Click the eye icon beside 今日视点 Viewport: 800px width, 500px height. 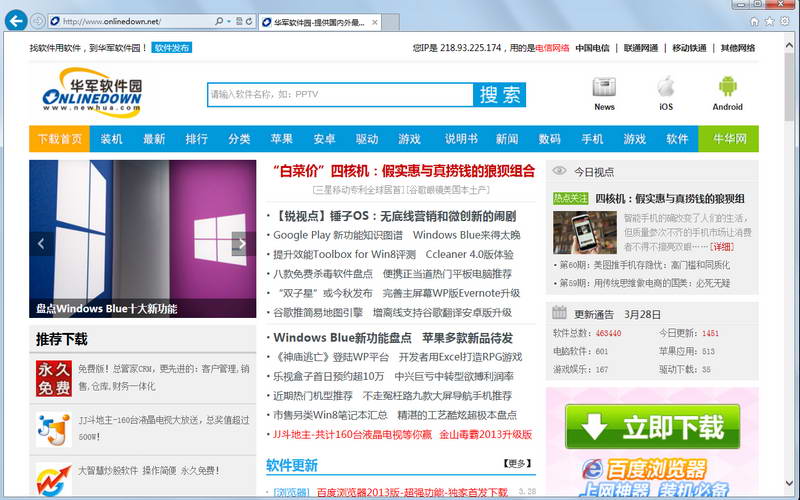tap(560, 171)
